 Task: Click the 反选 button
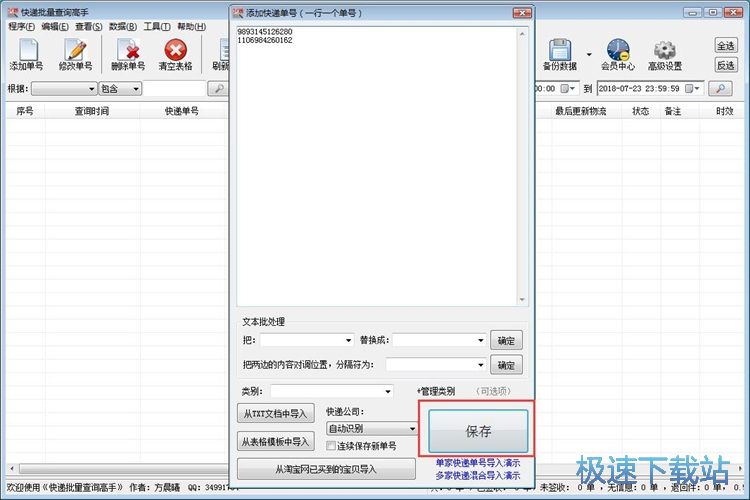tap(726, 65)
